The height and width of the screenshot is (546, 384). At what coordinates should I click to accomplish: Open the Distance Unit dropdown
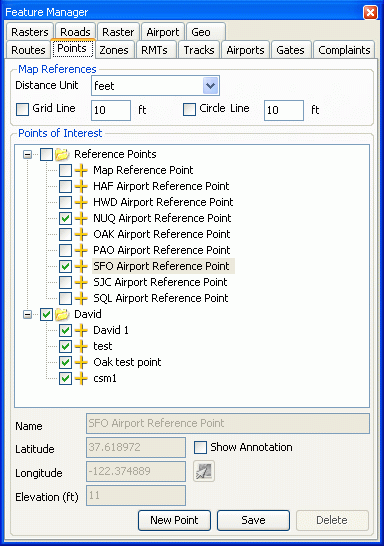210,86
